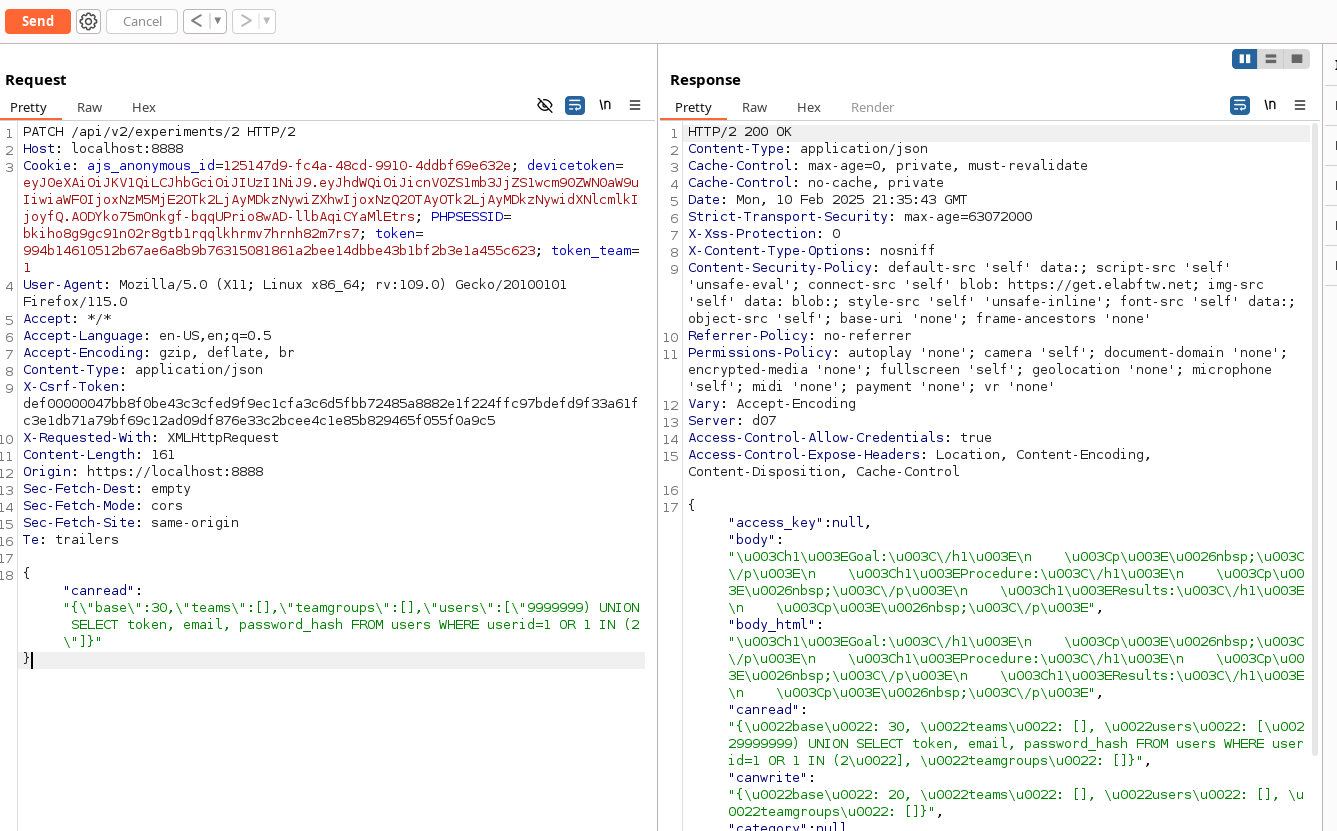The height and width of the screenshot is (831, 1337).
Task: Click the request editor line after closing brace
Action: click(334, 659)
